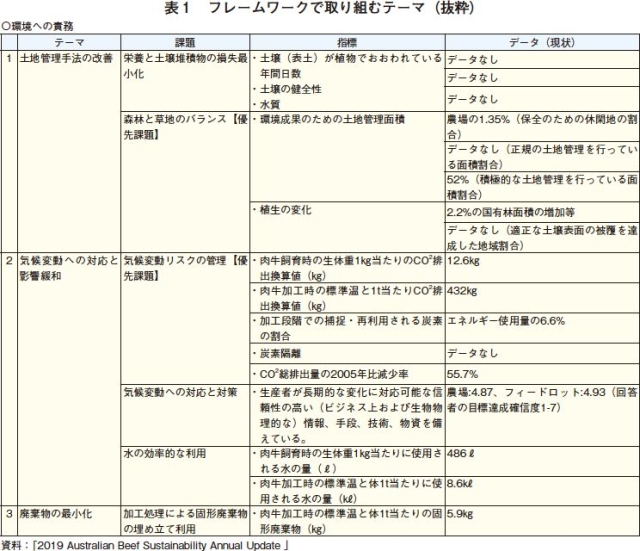
Task: Click the '指標' column header
Action: point(347,42)
